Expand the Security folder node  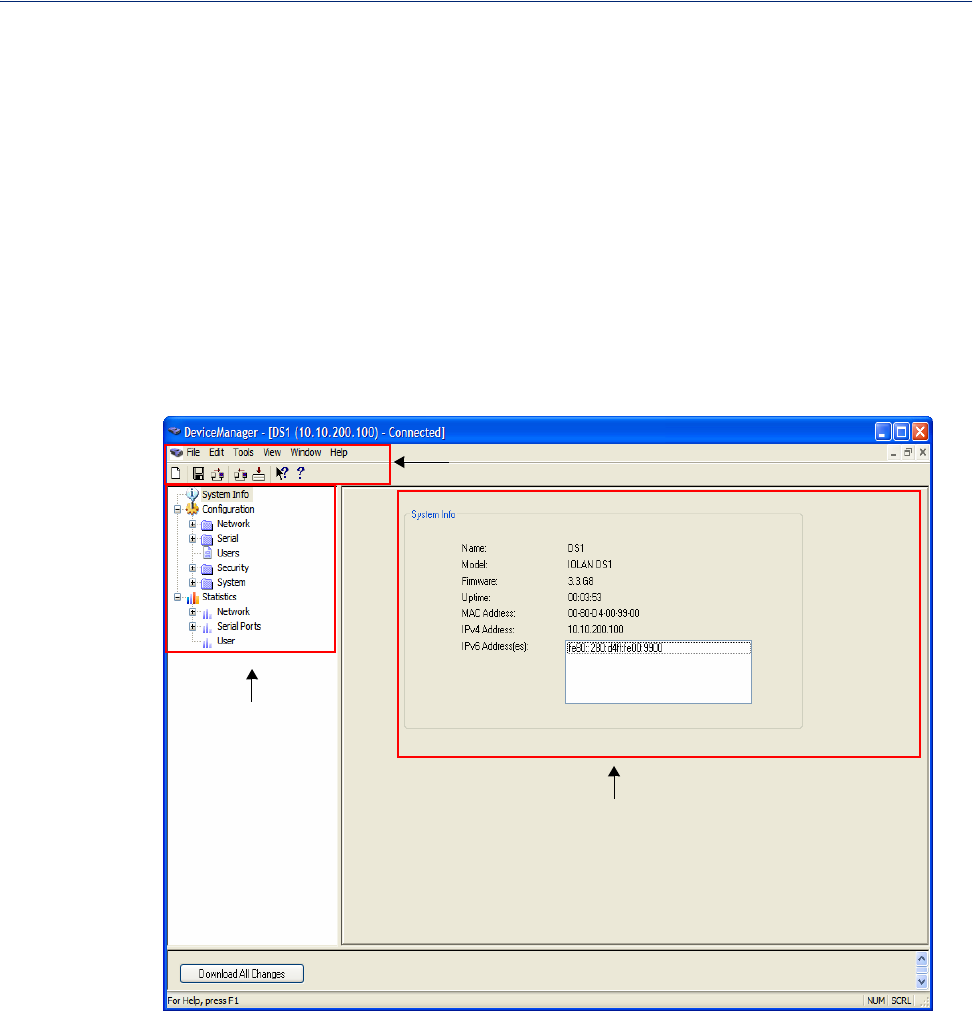click(192, 568)
